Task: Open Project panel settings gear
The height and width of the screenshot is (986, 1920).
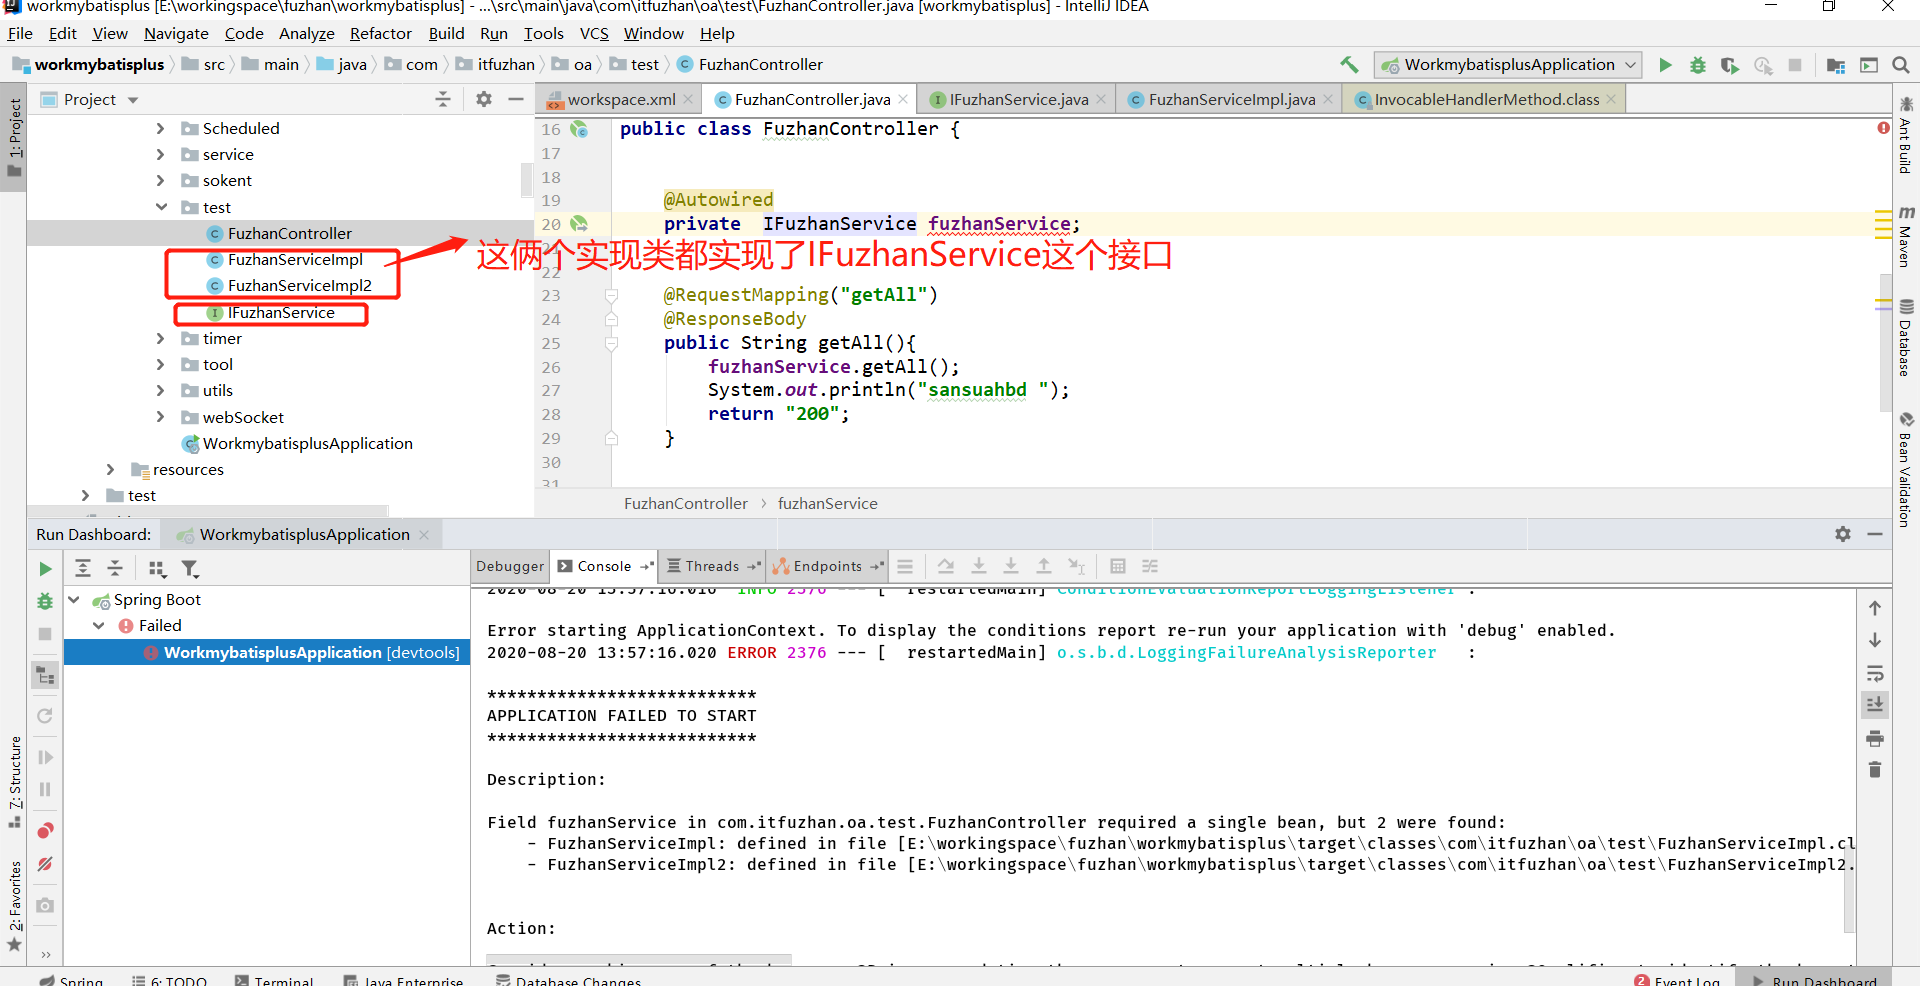Action: tap(484, 99)
